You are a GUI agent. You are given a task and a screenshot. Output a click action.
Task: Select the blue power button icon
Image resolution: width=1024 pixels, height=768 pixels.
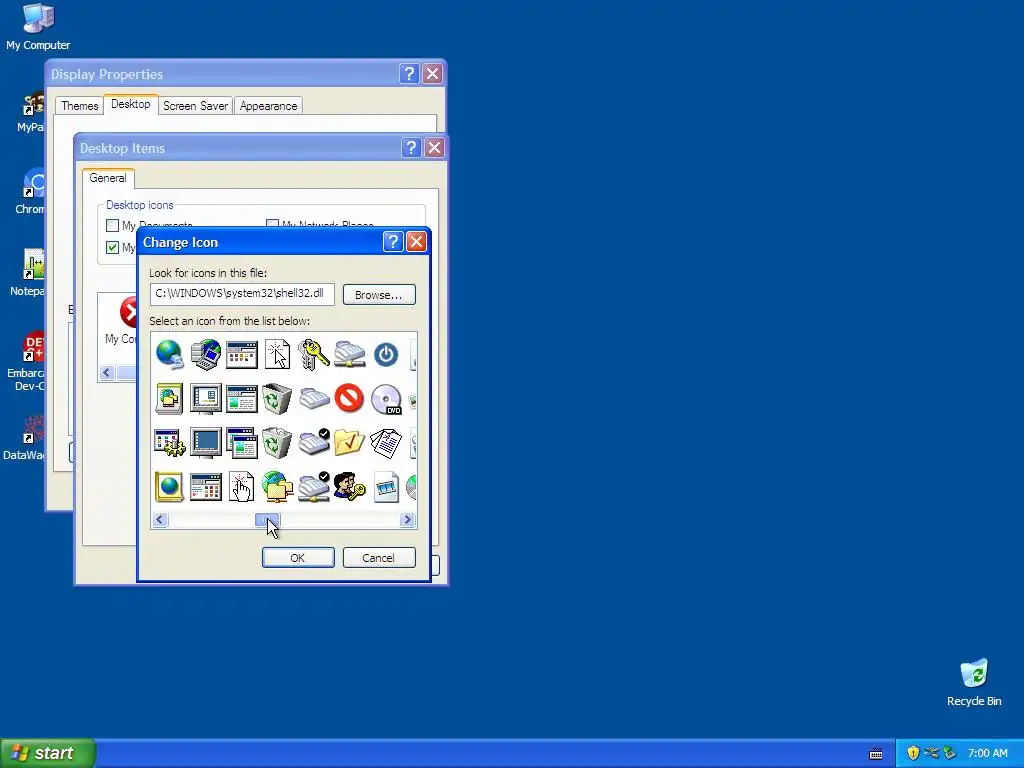[x=386, y=355]
